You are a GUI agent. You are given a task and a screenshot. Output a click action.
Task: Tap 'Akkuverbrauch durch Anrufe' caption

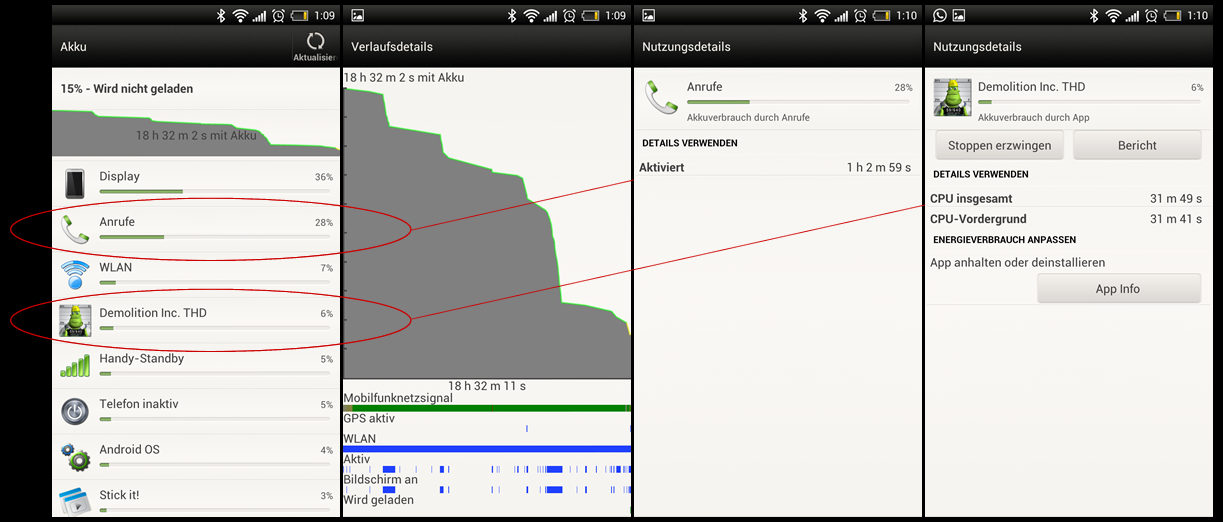[748, 118]
